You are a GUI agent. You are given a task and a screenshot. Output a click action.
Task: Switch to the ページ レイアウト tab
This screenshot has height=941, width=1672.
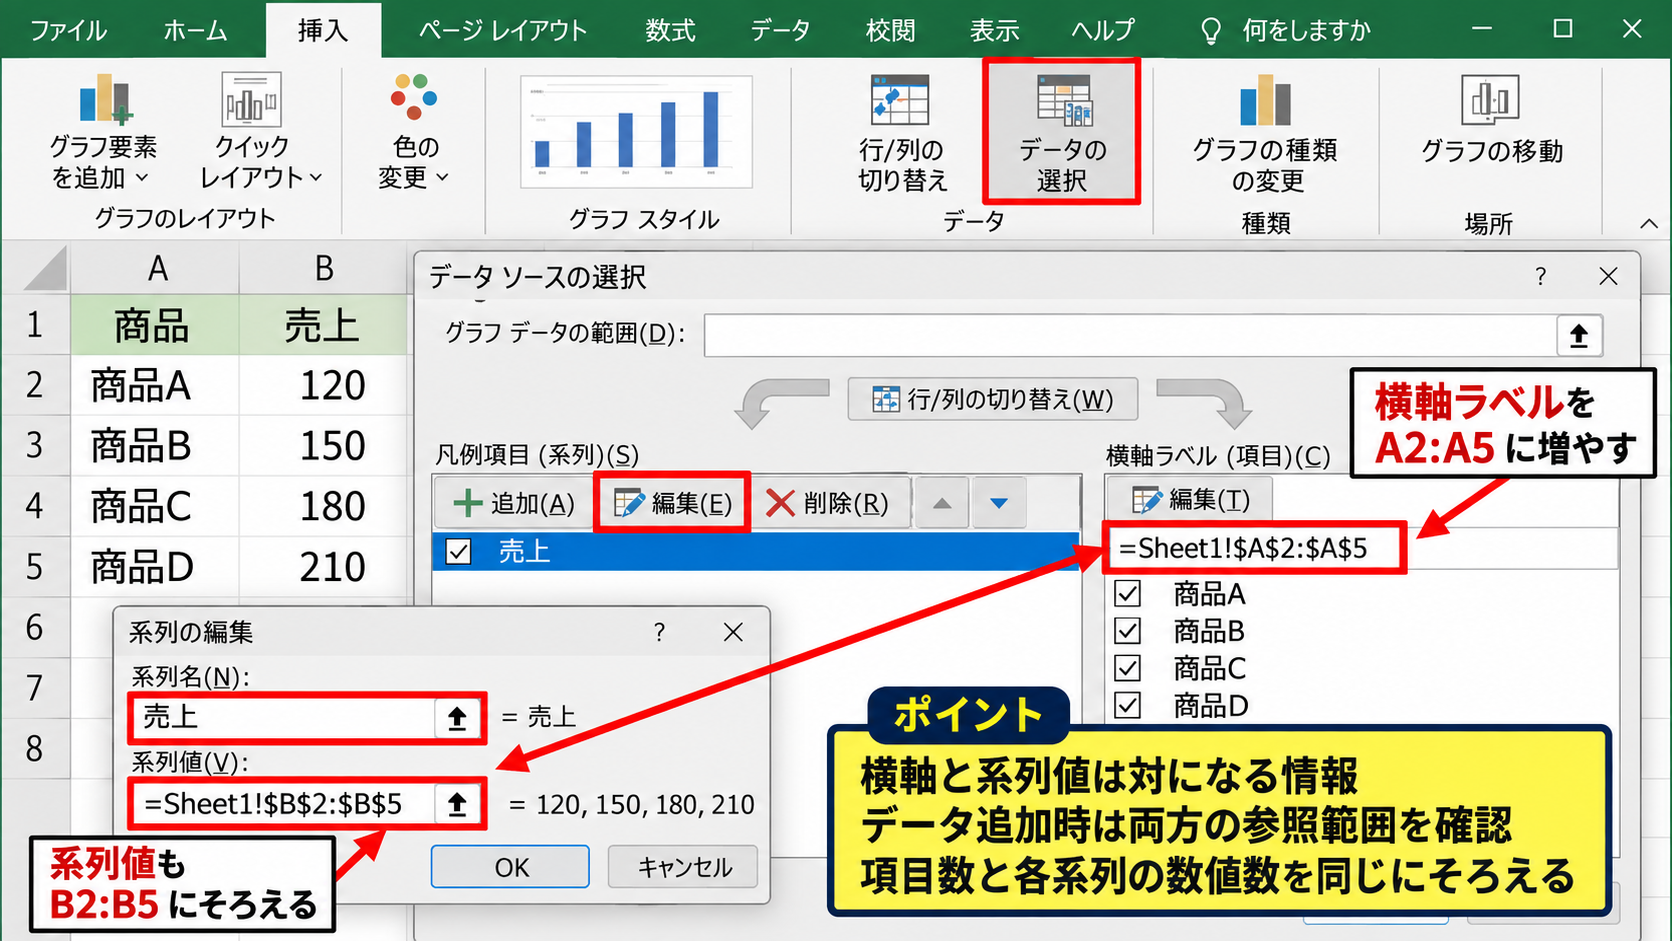[502, 30]
